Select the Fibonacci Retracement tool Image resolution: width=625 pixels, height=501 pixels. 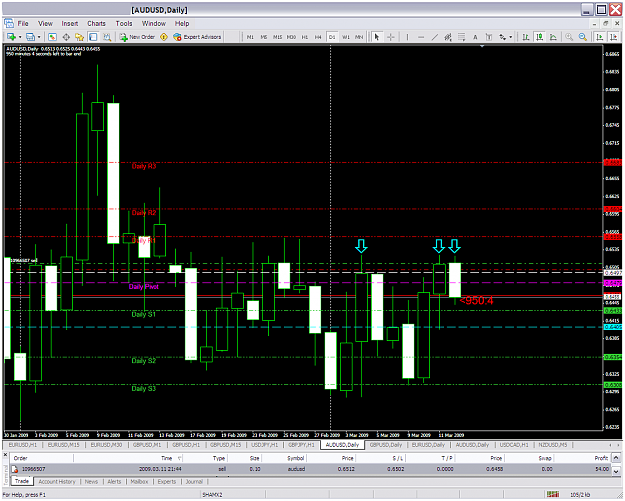[462, 37]
